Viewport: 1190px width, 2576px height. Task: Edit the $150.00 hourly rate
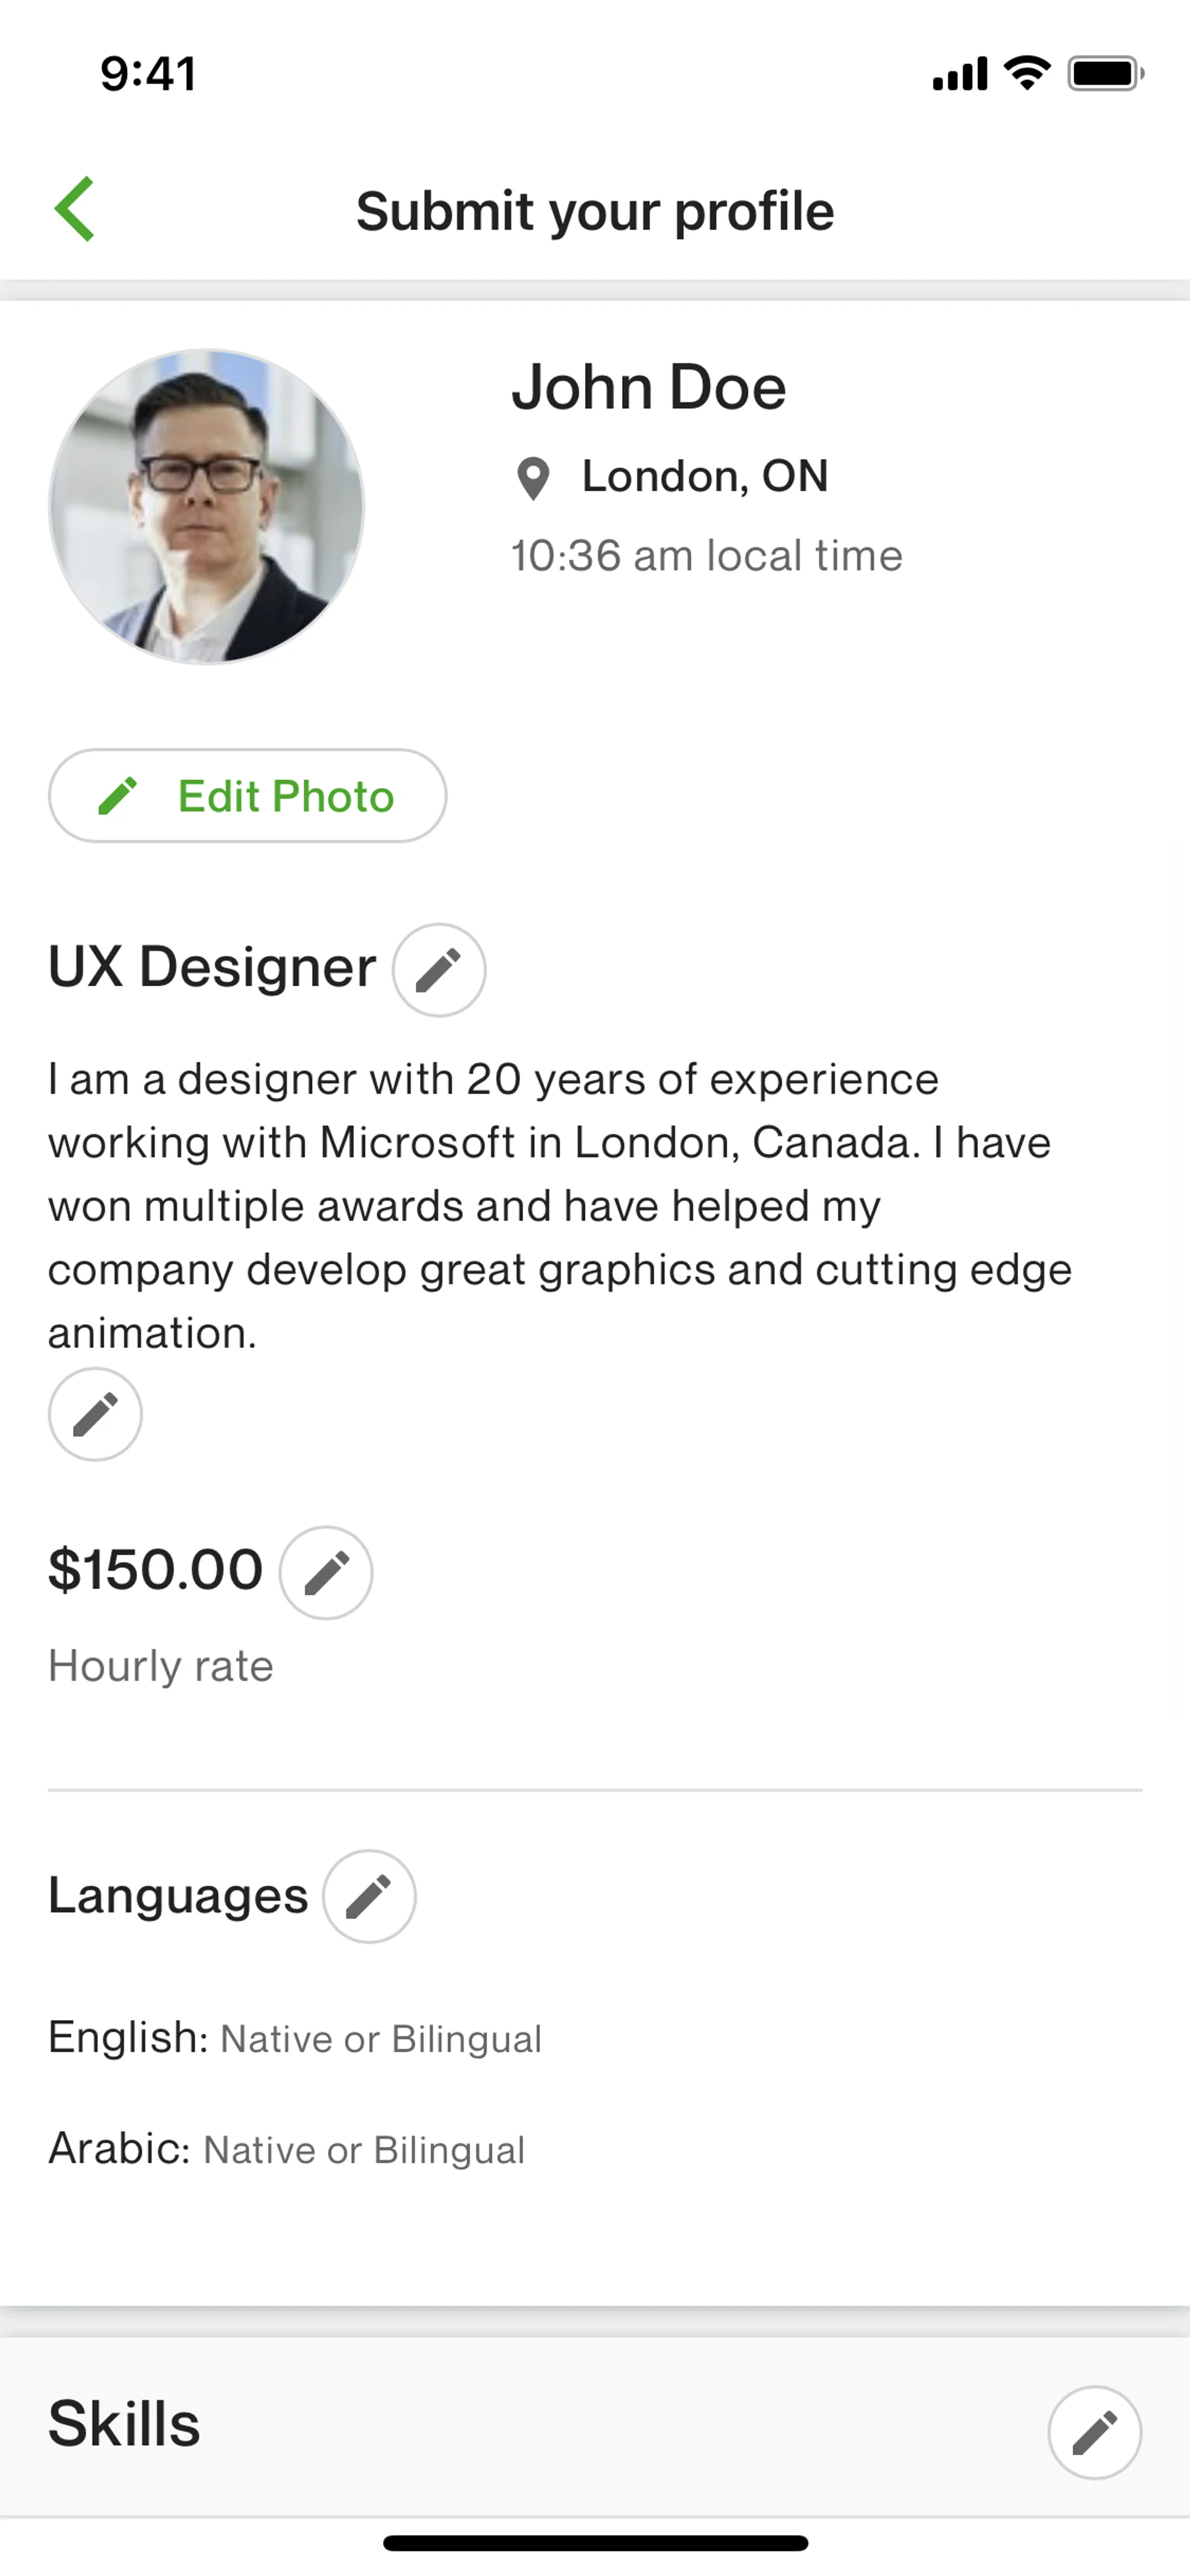click(x=326, y=1573)
